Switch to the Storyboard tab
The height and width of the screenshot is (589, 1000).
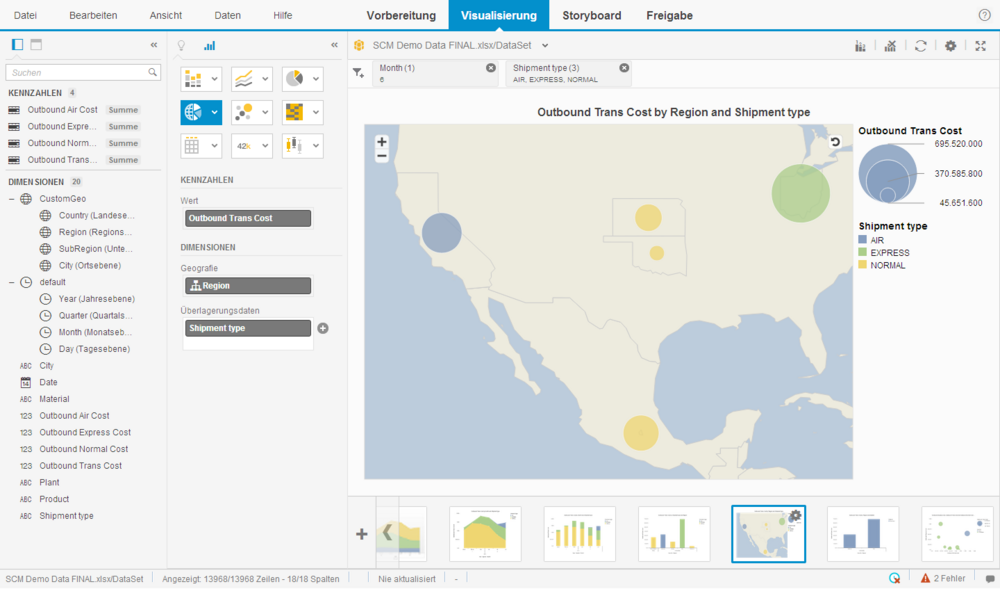(592, 15)
